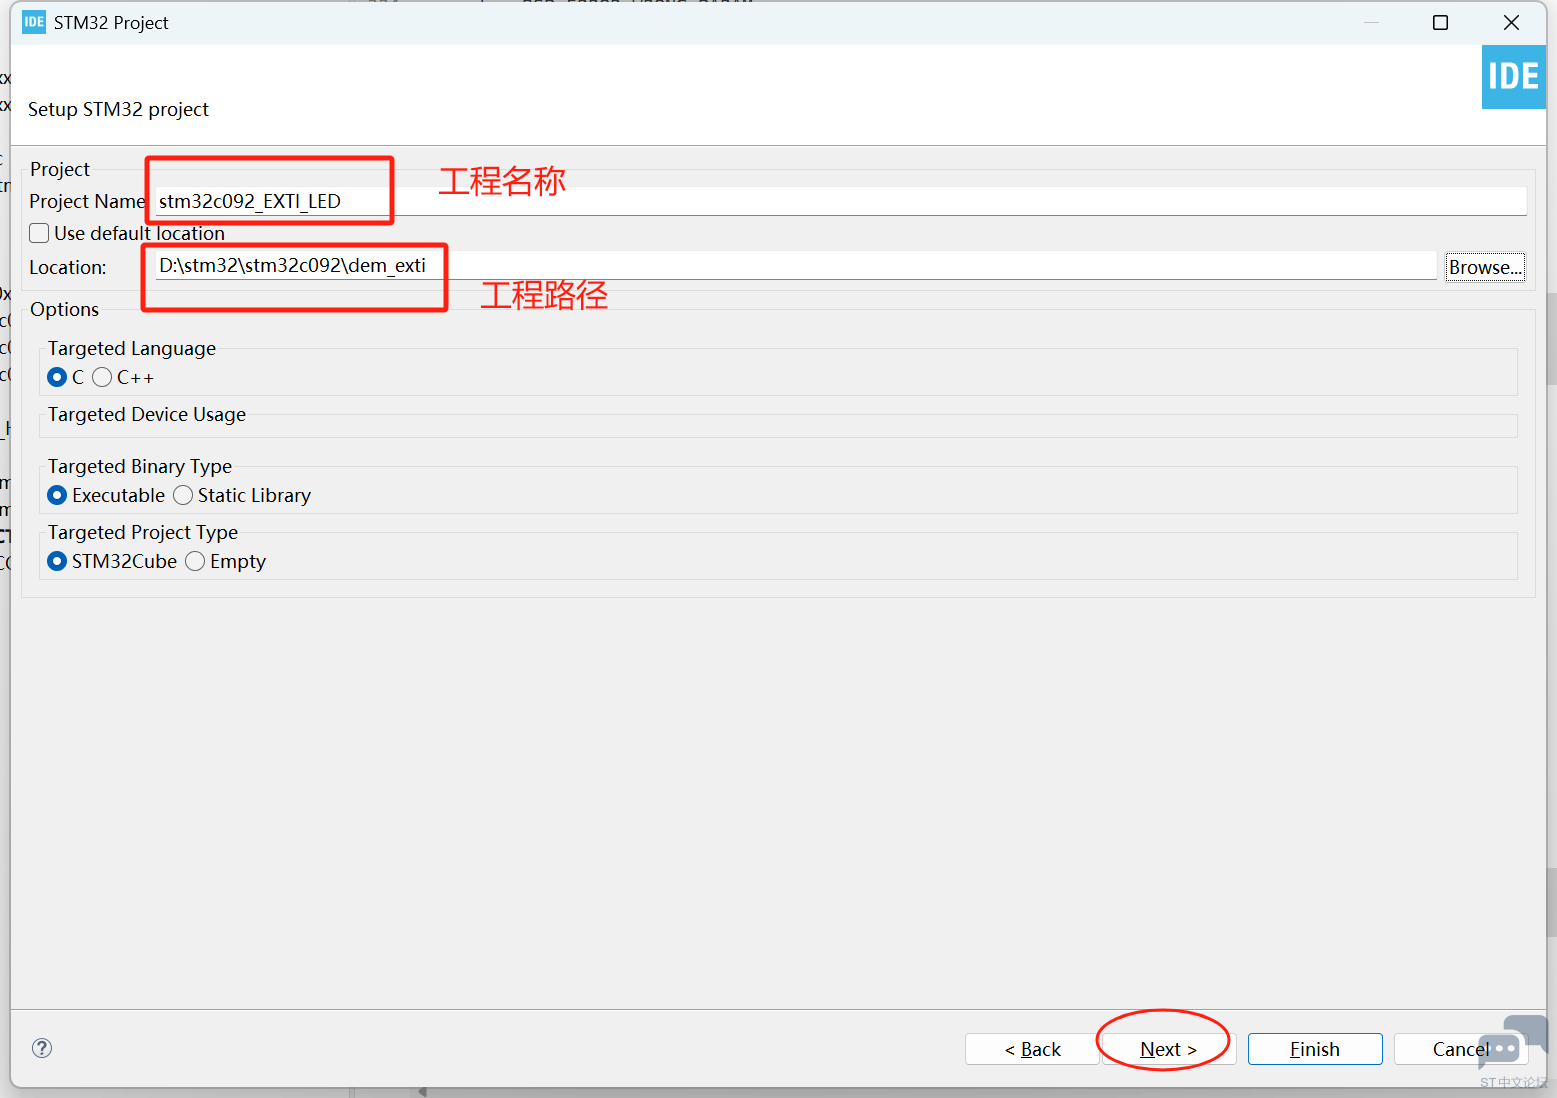Open the help question mark icon

pos(42,1048)
